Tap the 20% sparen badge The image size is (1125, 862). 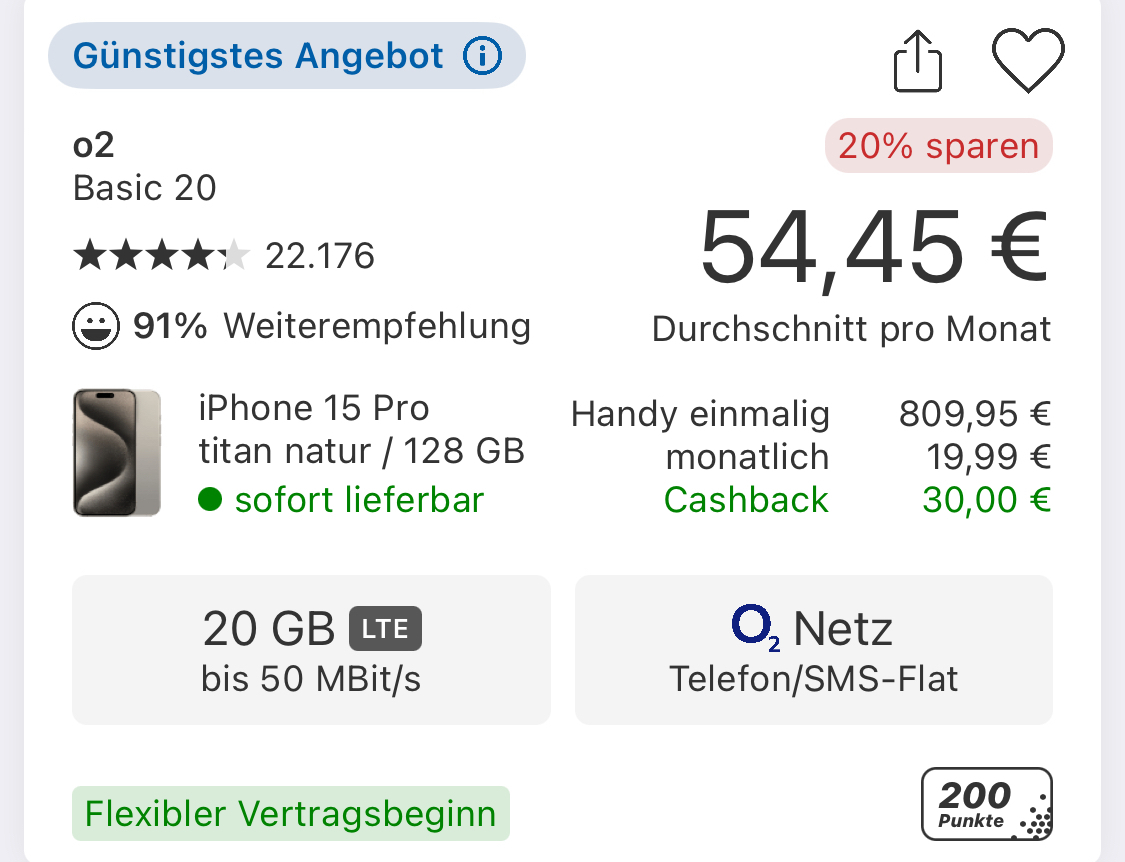[x=938, y=146]
